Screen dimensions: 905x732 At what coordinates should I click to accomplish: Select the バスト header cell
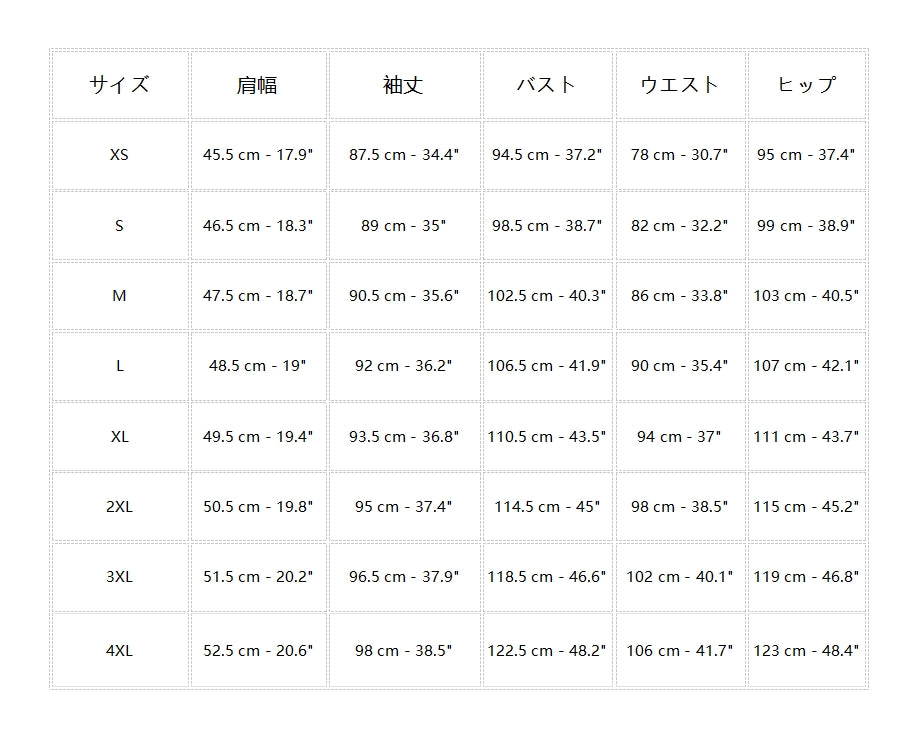546,85
